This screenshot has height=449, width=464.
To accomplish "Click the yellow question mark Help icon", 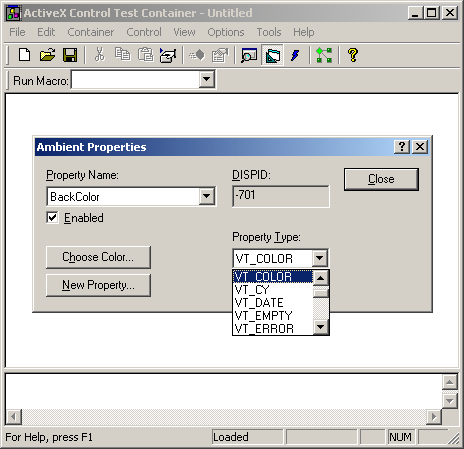I will 353,55.
